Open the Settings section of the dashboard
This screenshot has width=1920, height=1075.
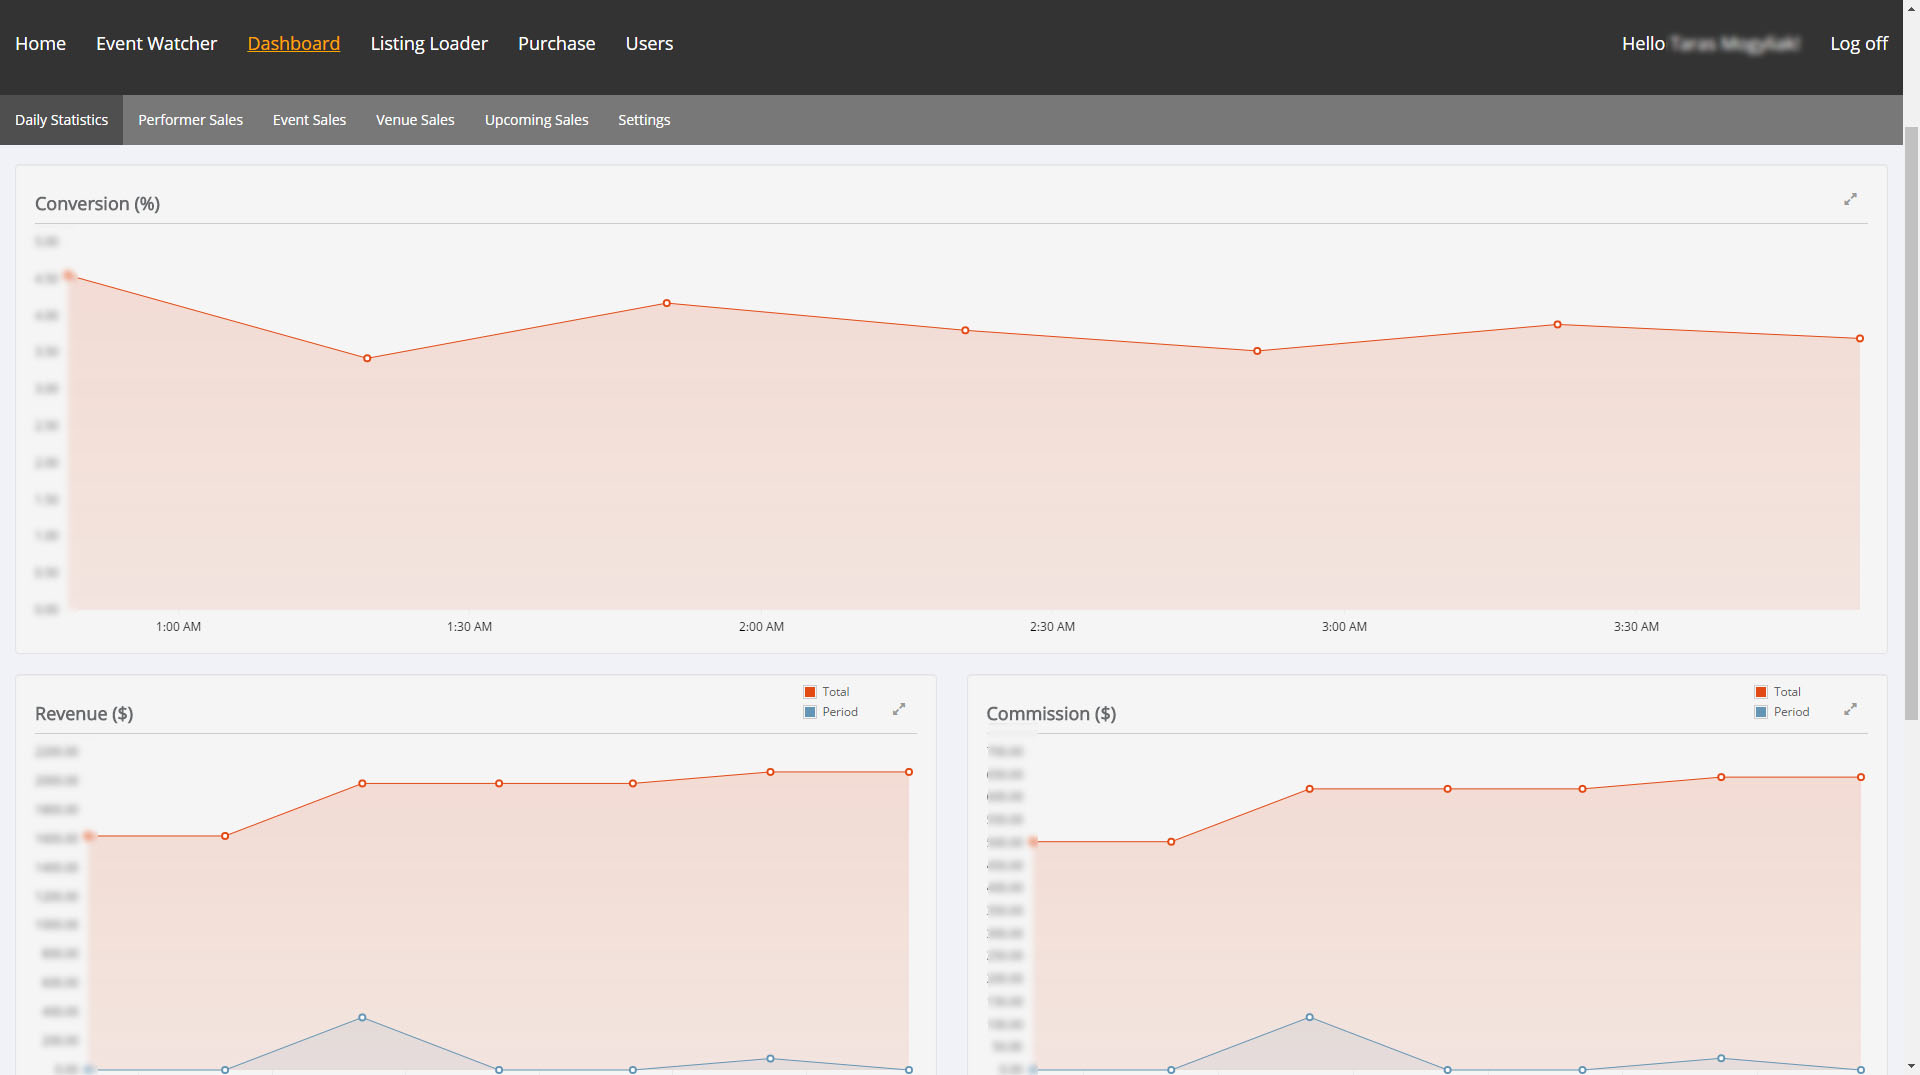(x=644, y=120)
